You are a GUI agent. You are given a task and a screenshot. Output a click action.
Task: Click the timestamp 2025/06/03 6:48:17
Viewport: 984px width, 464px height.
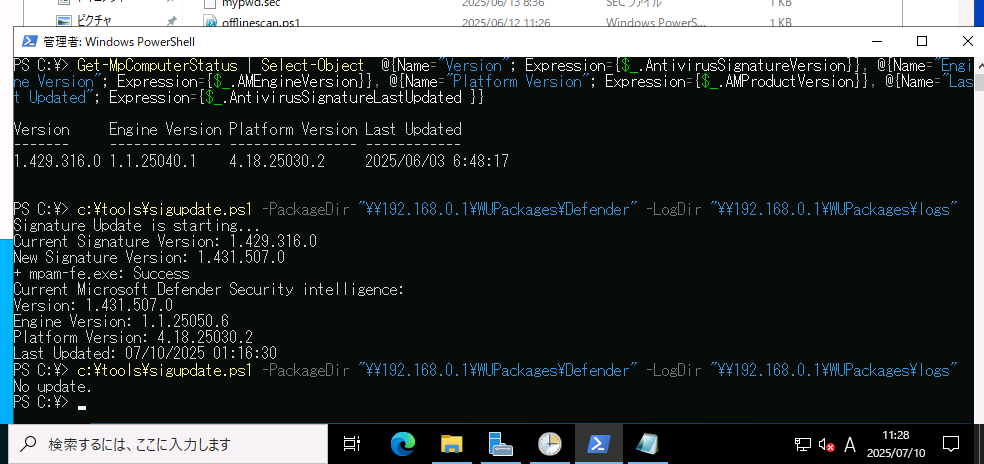click(437, 161)
